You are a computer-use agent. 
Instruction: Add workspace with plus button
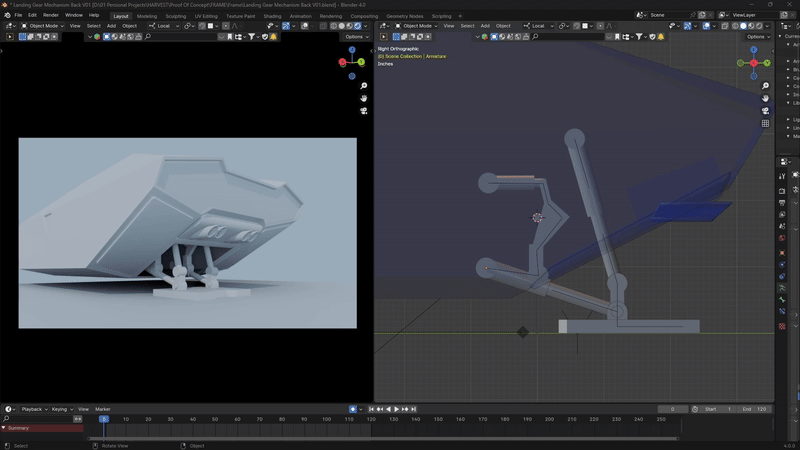coord(460,16)
